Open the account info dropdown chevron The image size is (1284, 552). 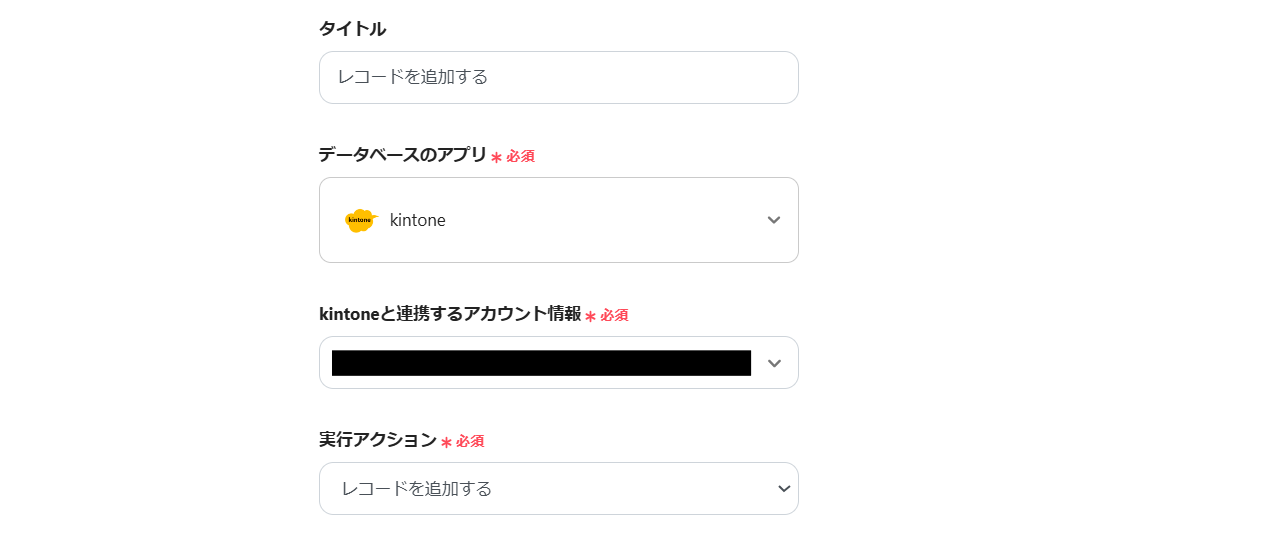tap(773, 363)
